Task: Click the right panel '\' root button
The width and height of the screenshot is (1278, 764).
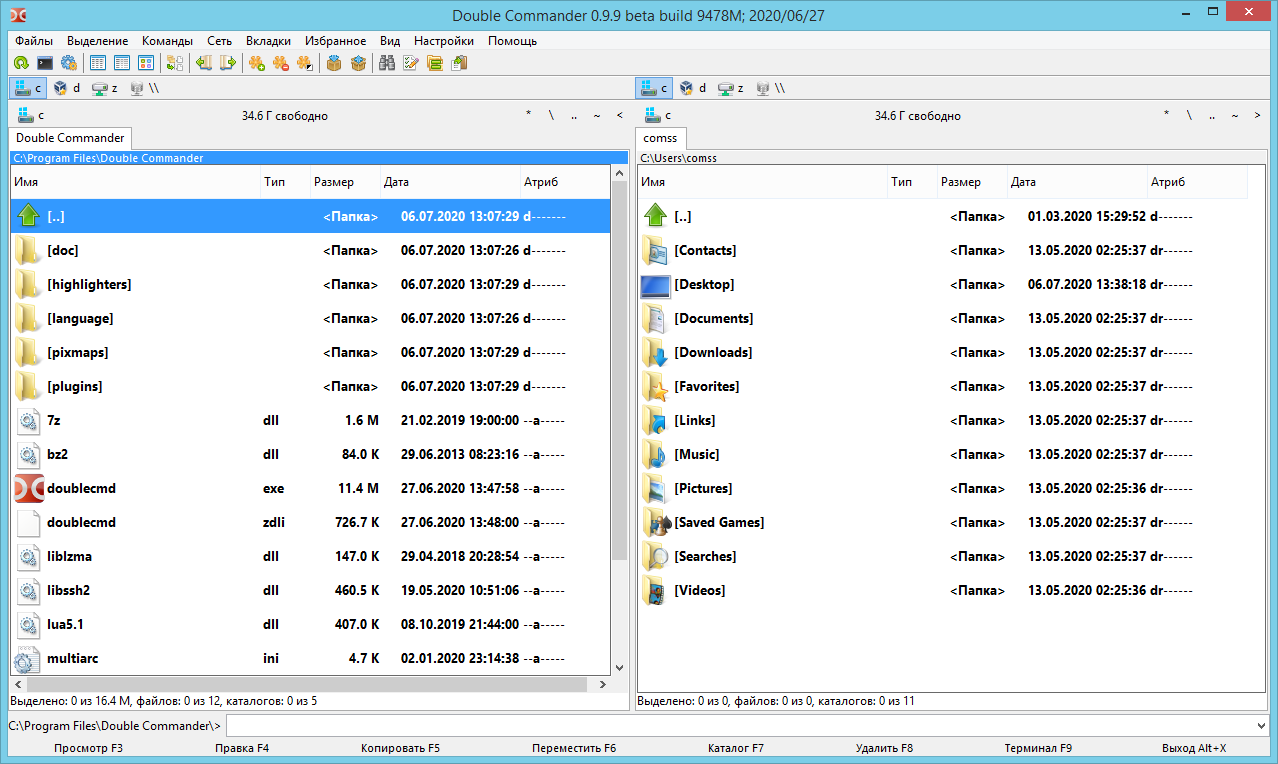Action: click(x=1189, y=115)
